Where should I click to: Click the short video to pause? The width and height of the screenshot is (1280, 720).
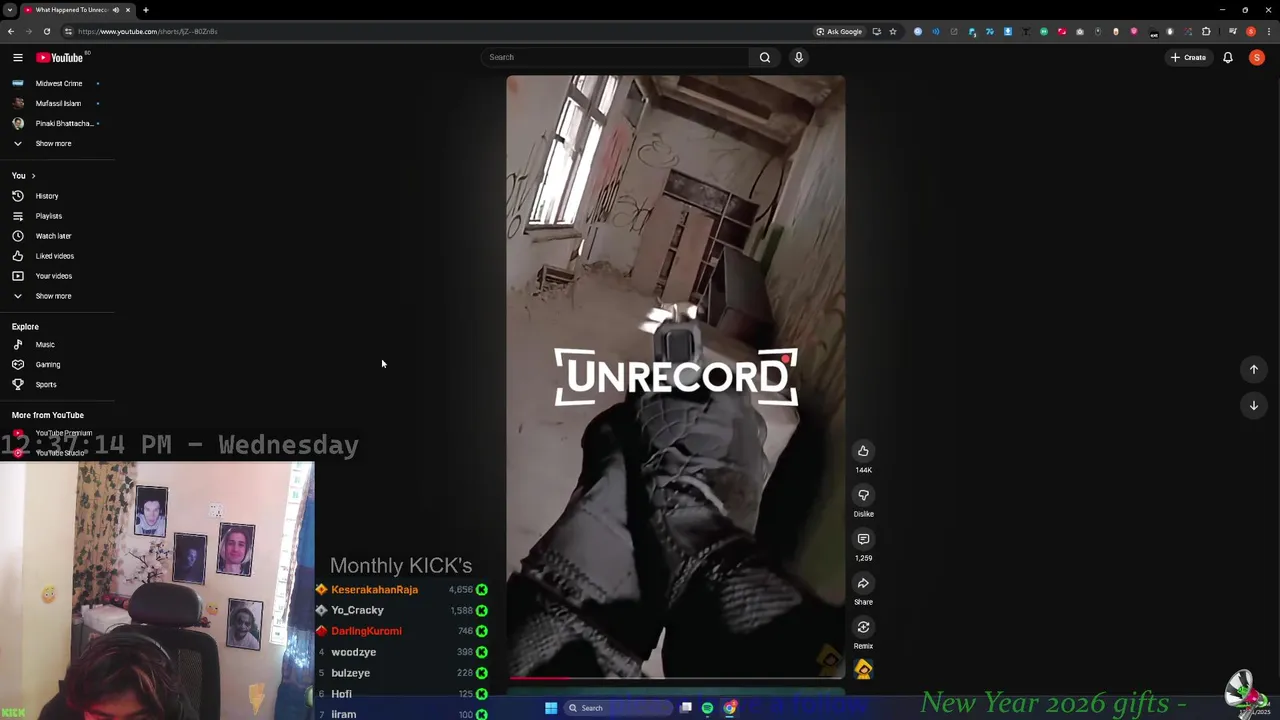(675, 377)
